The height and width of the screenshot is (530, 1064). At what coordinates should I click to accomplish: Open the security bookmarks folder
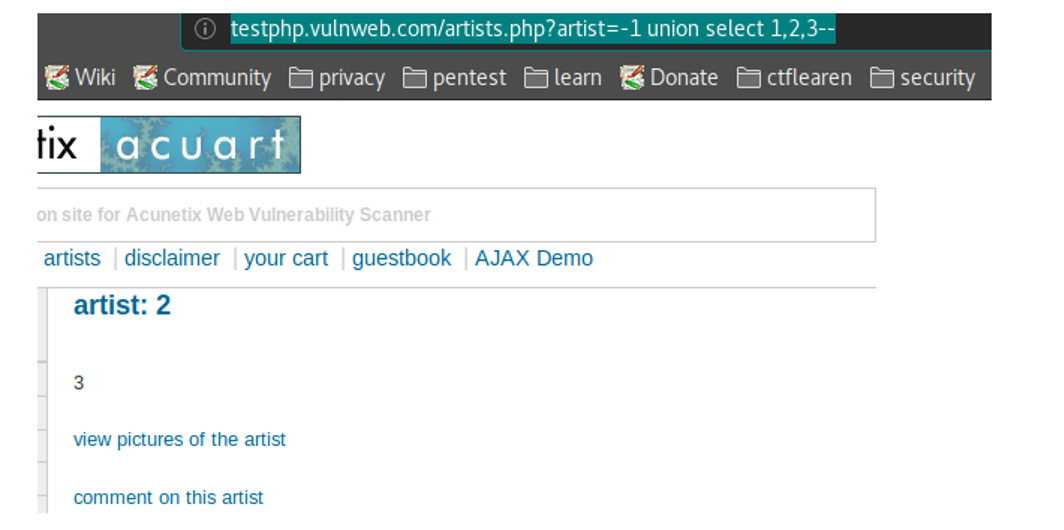click(923, 78)
